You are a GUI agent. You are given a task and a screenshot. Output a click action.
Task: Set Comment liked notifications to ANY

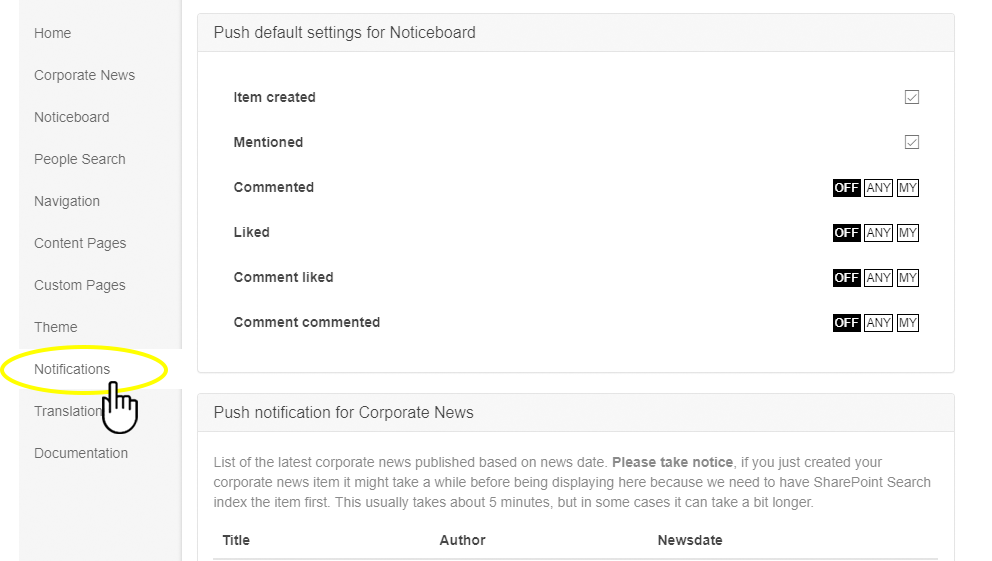[878, 278]
